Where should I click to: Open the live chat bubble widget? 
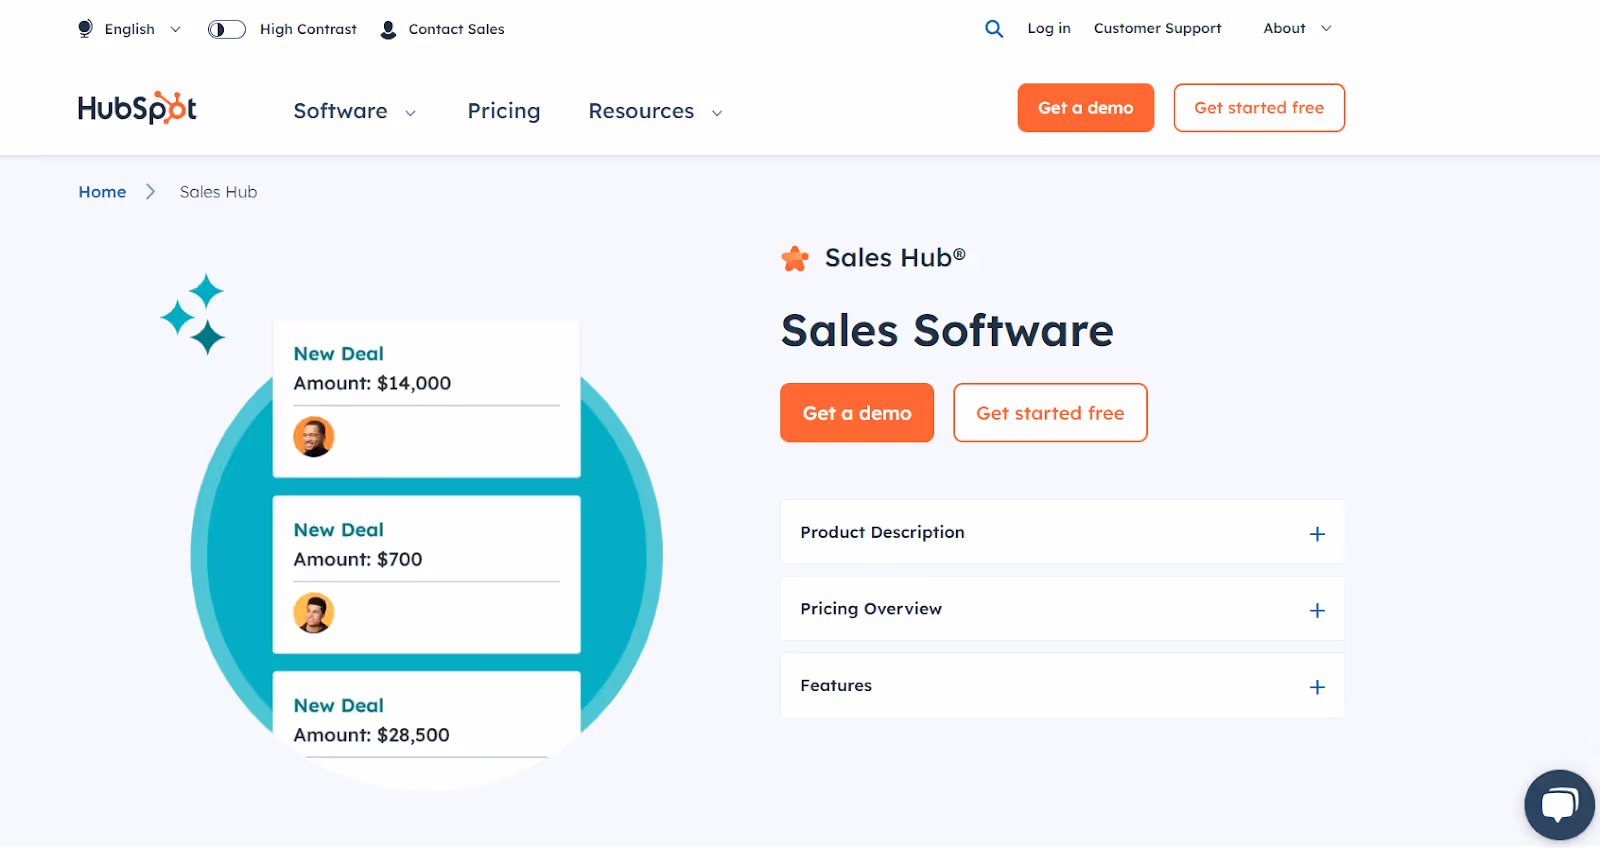click(1559, 804)
